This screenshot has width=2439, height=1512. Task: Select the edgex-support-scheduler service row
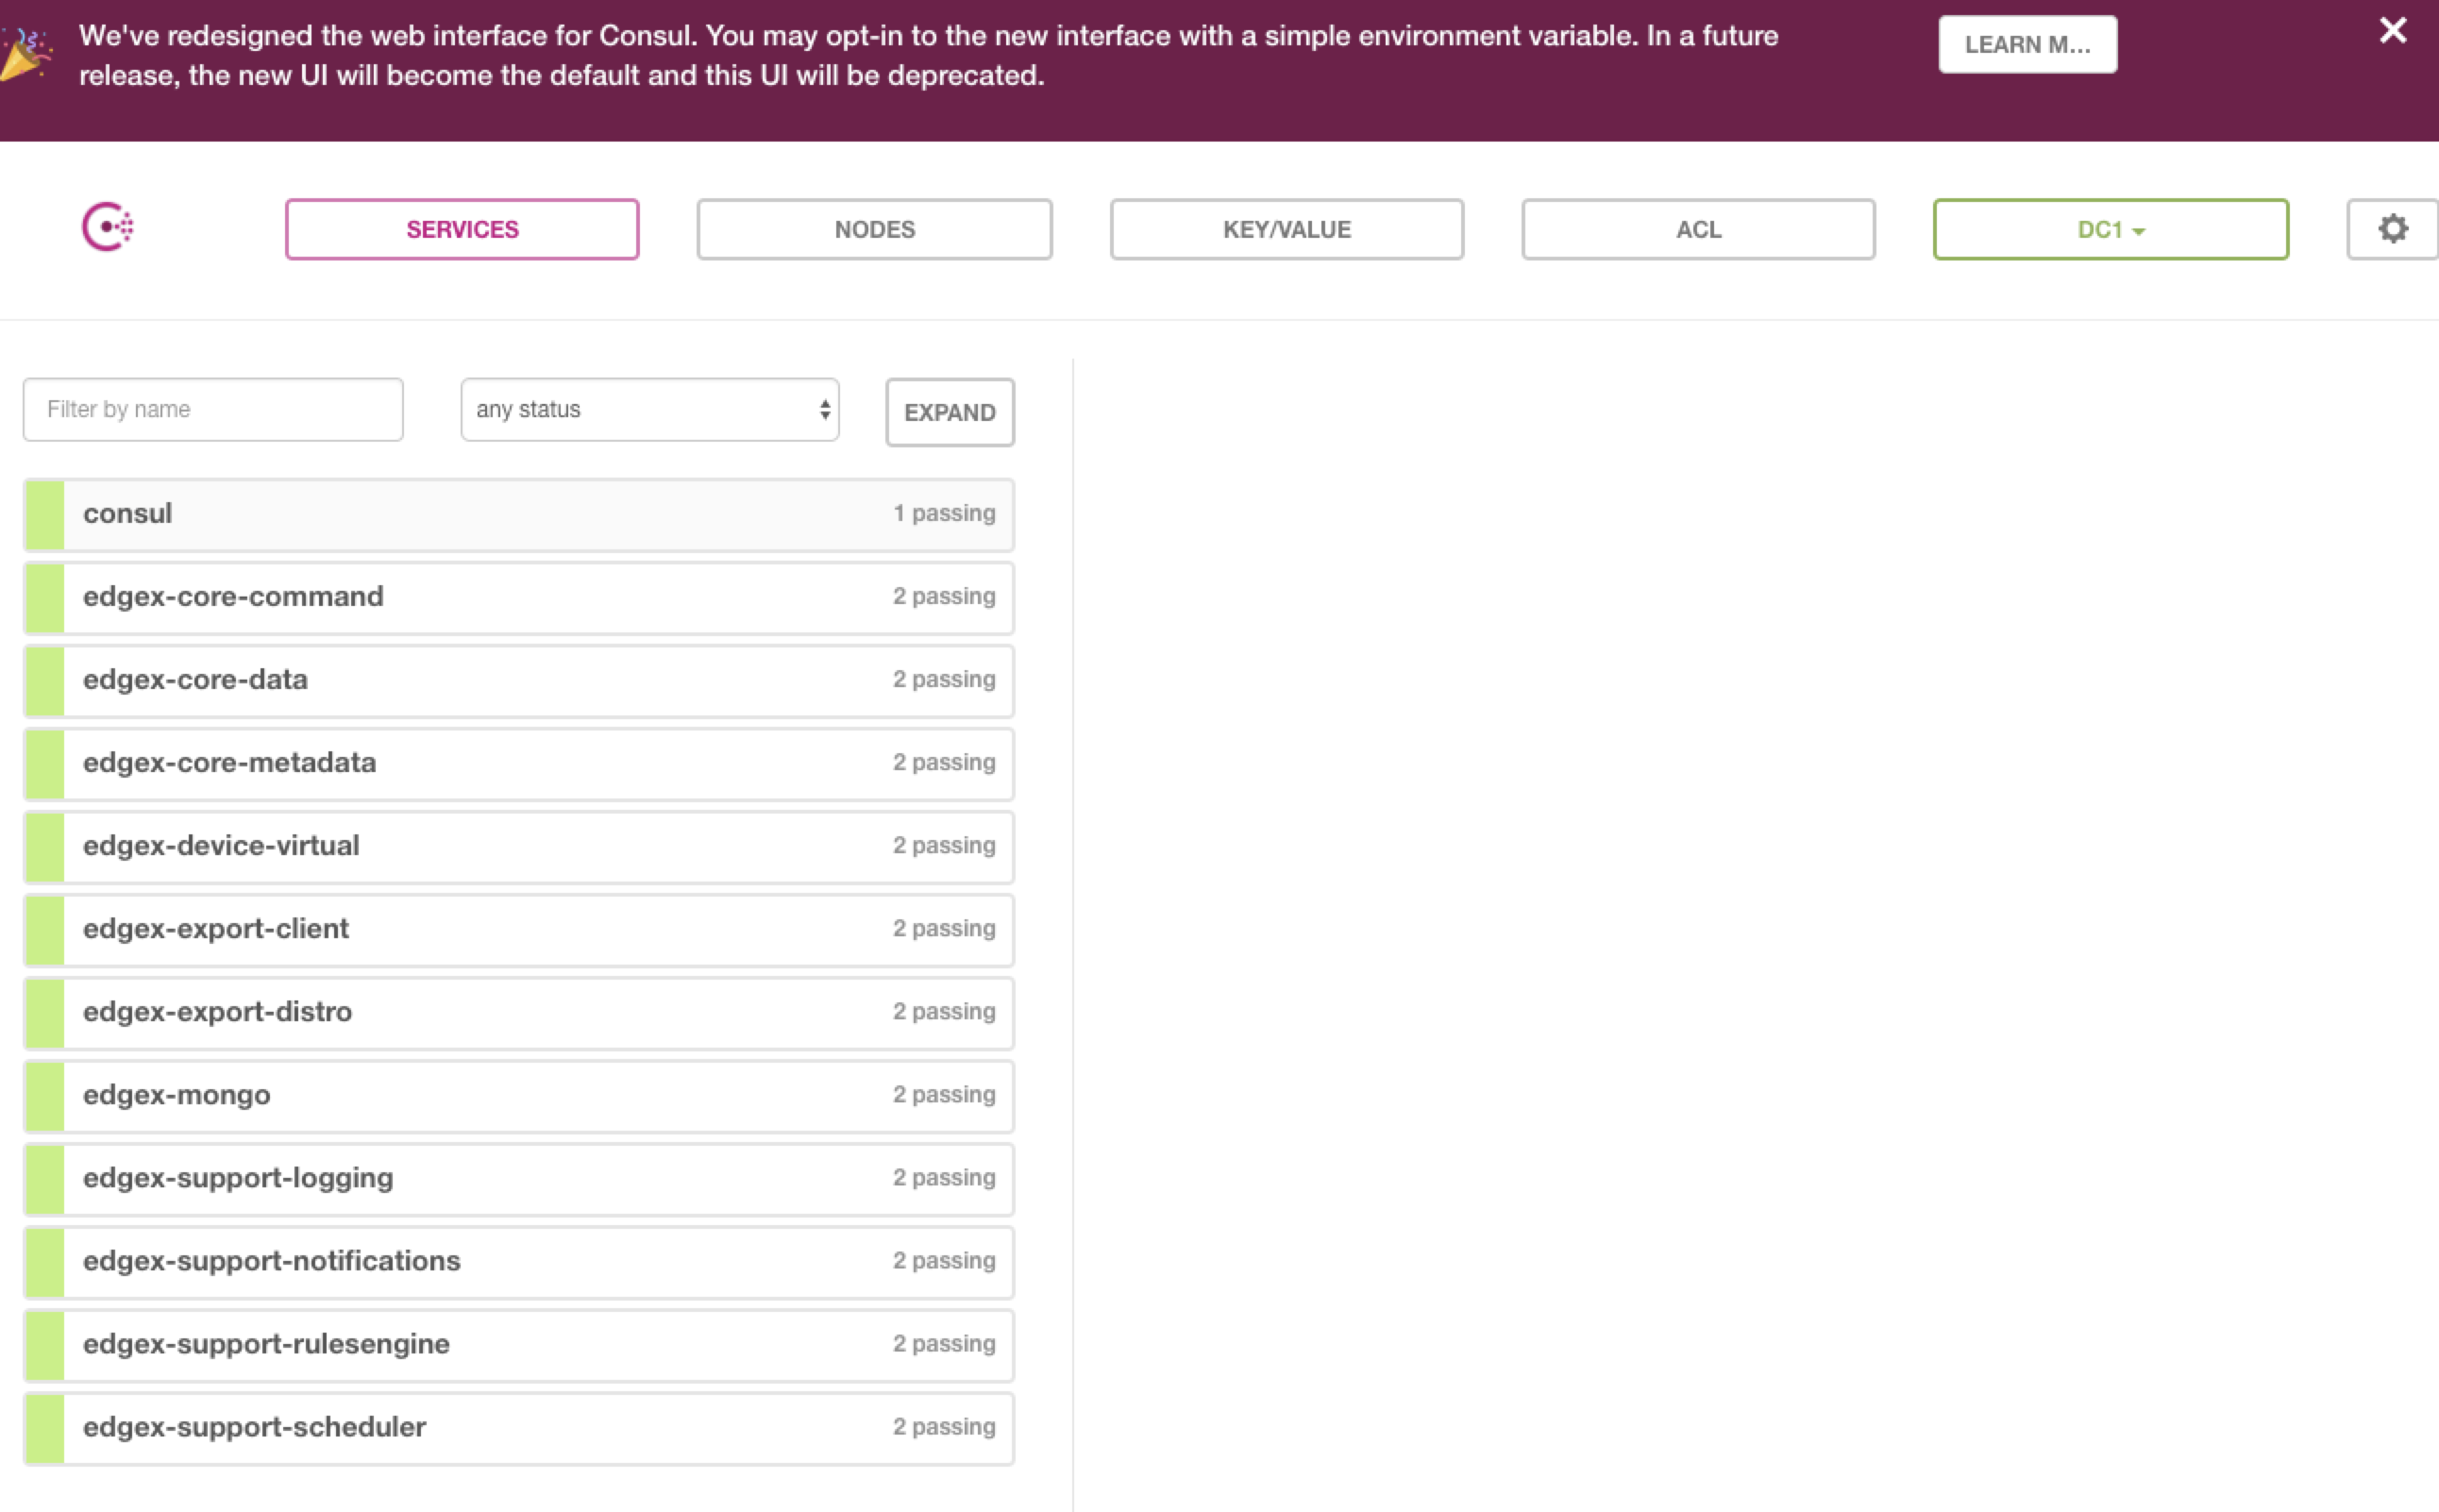coord(518,1427)
